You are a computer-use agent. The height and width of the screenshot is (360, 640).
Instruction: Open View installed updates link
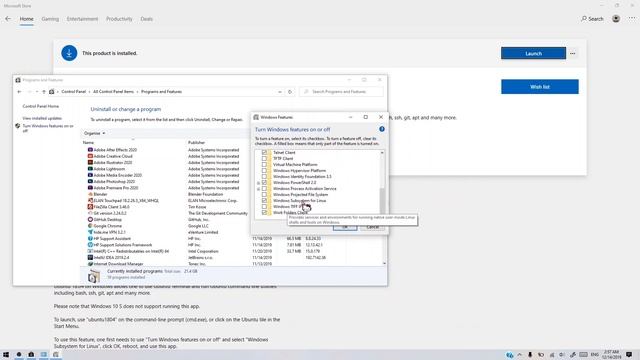42,118
